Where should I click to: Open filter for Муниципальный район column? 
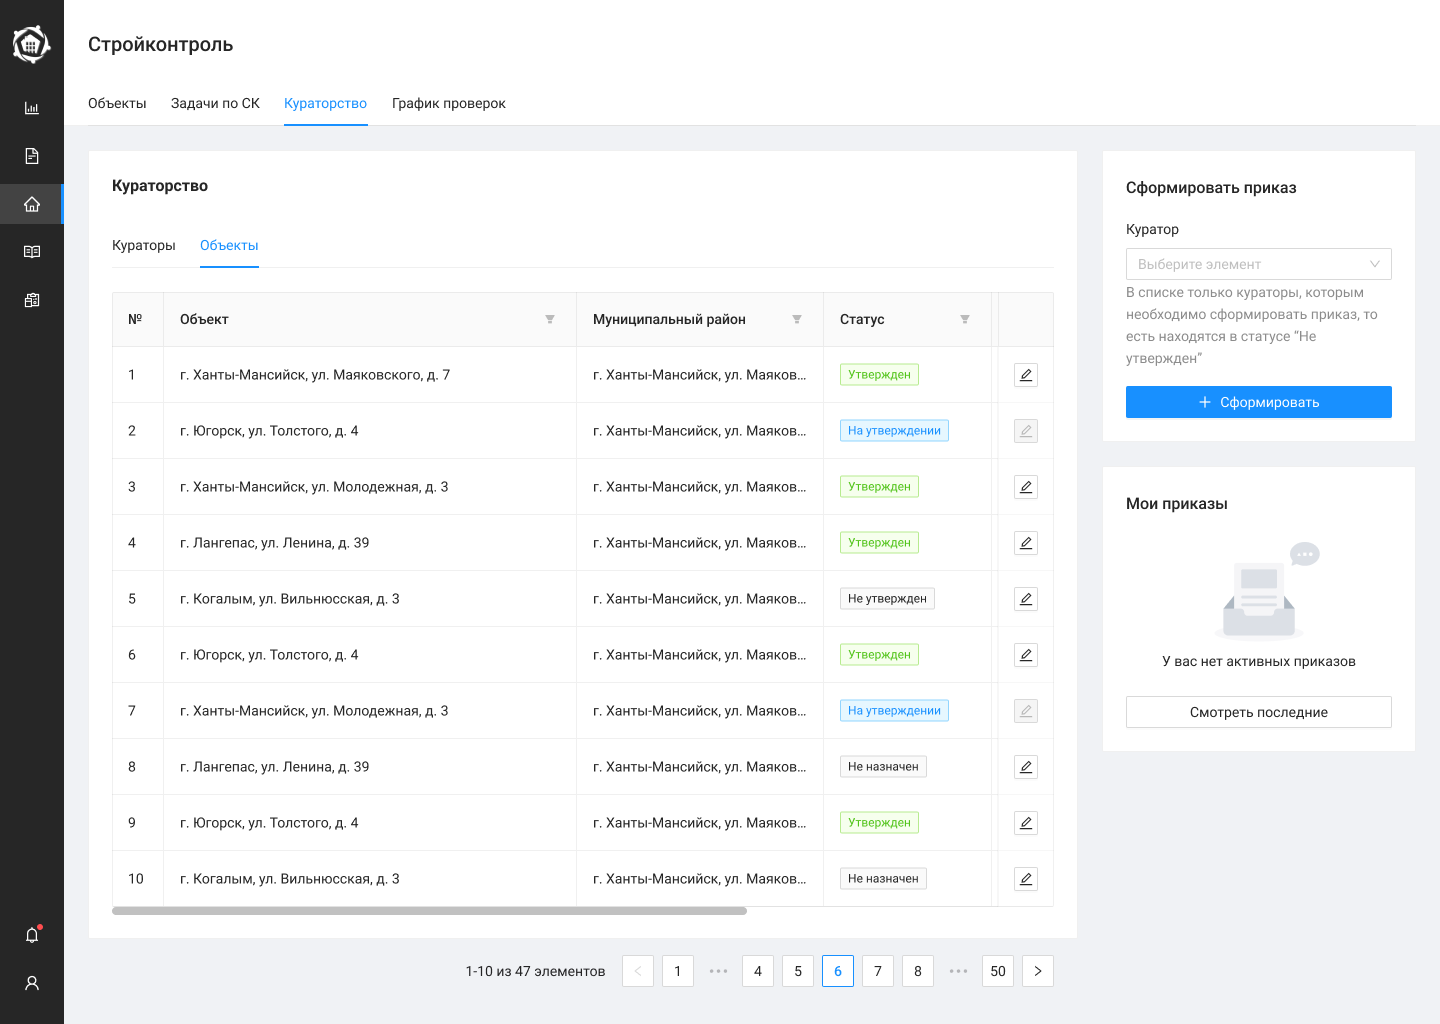coord(797,319)
